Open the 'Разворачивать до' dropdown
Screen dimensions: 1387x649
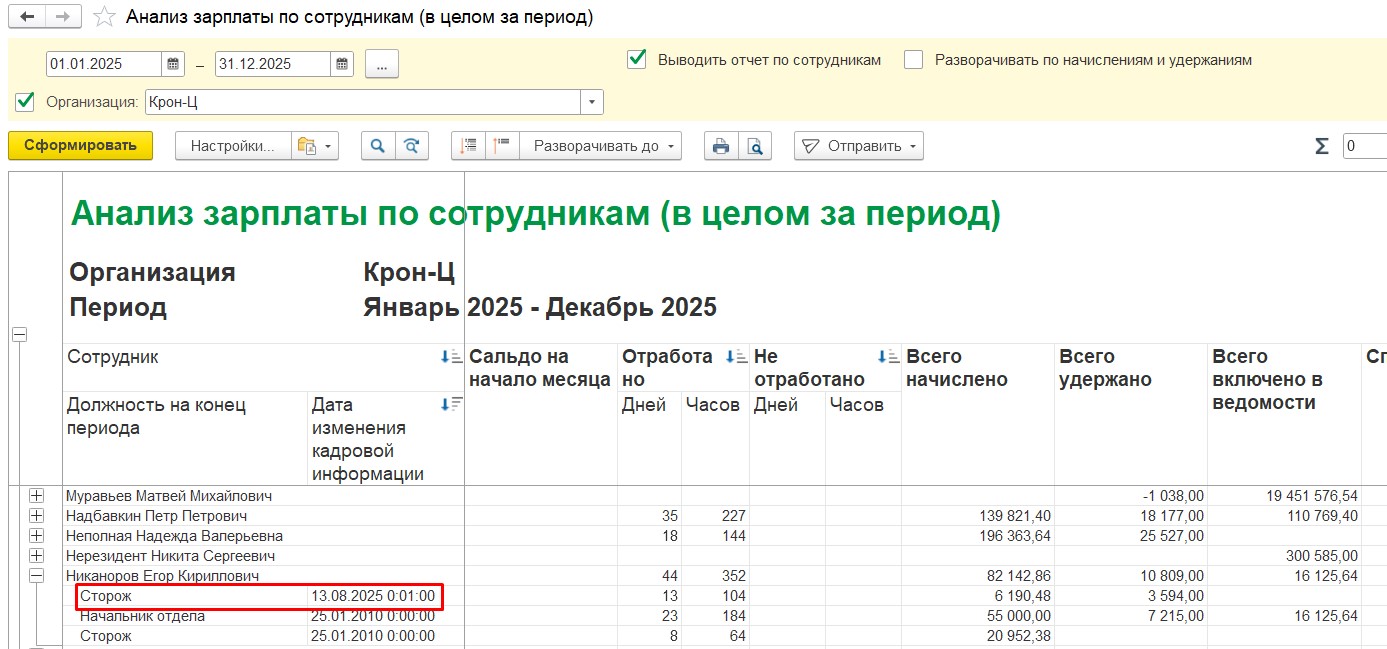pyautogui.click(x=604, y=146)
